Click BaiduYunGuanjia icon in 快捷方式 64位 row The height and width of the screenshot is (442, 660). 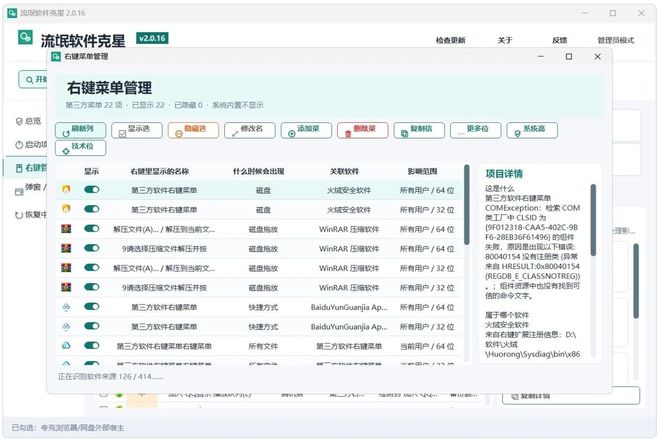66,307
